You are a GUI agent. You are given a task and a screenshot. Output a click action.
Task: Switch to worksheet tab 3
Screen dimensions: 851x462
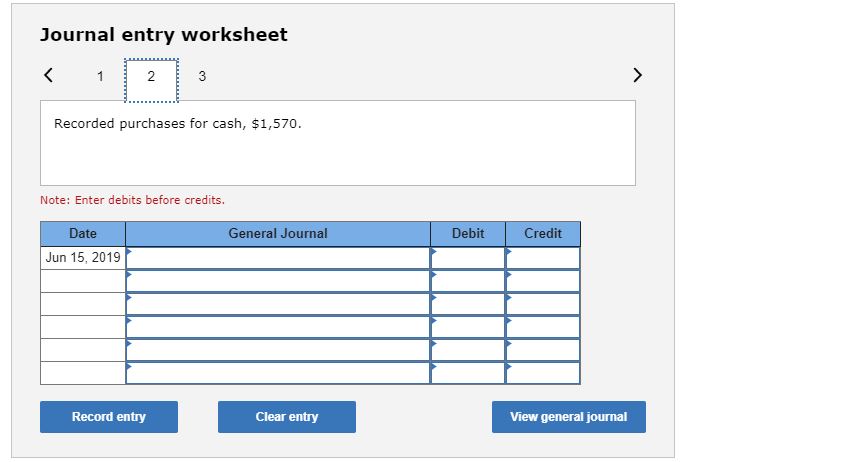[x=202, y=76]
